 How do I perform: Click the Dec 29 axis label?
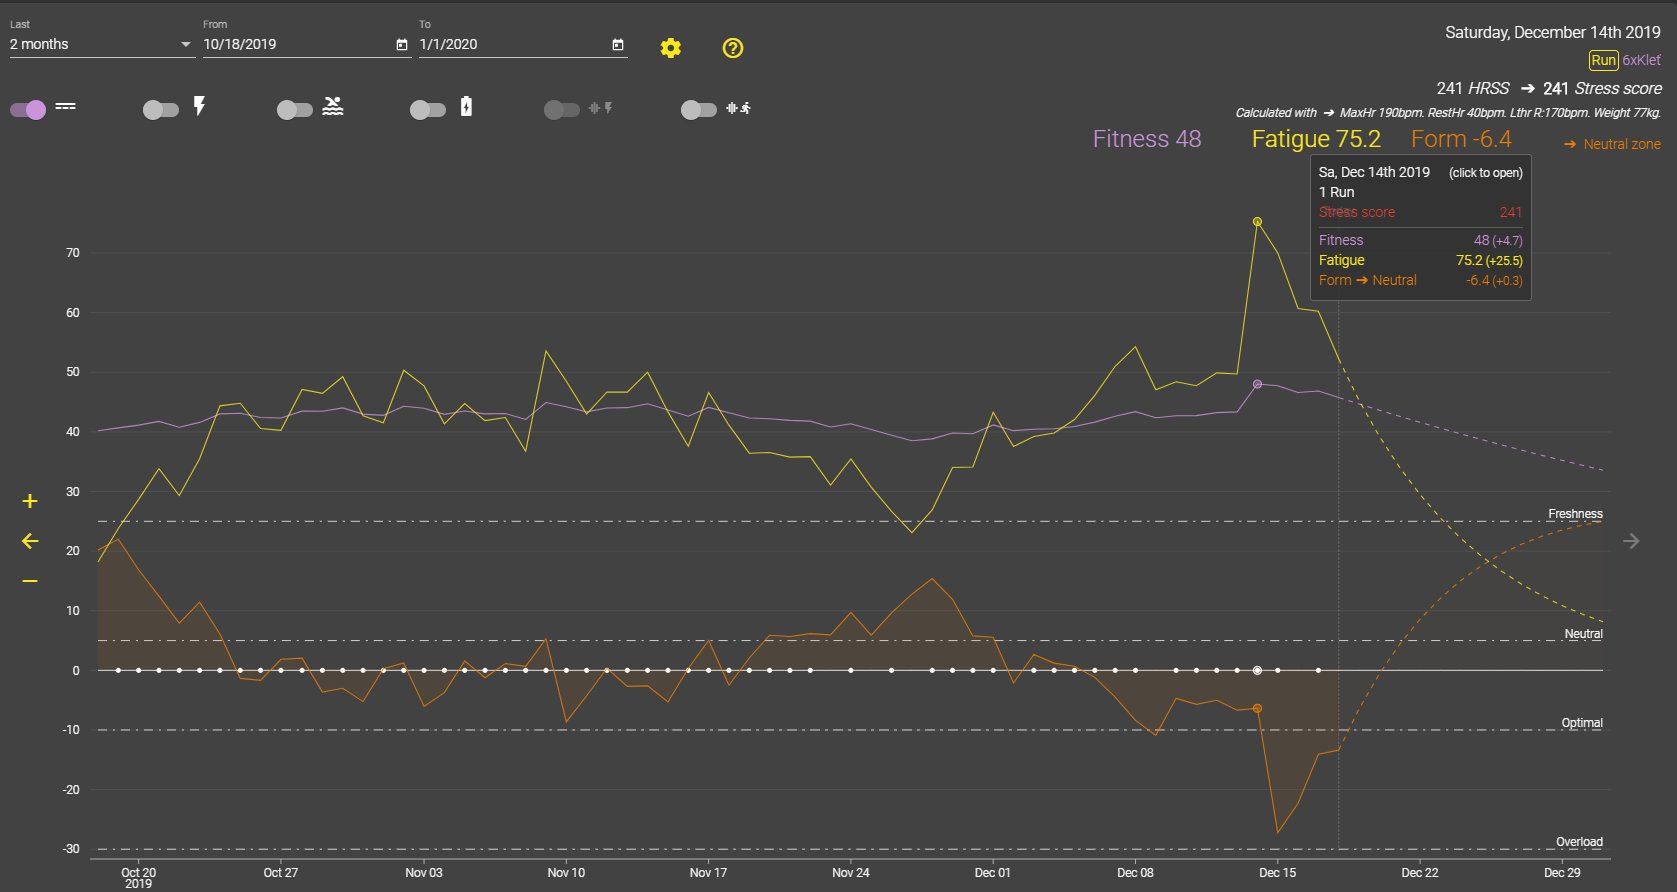[x=1562, y=872]
